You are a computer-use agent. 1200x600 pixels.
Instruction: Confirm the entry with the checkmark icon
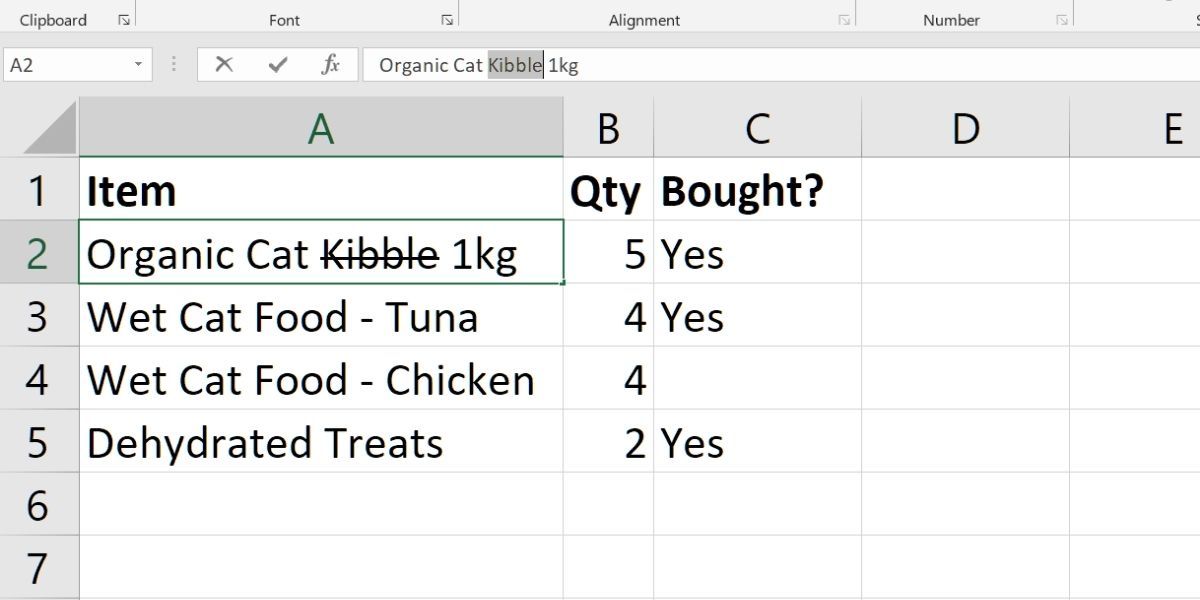[x=278, y=65]
